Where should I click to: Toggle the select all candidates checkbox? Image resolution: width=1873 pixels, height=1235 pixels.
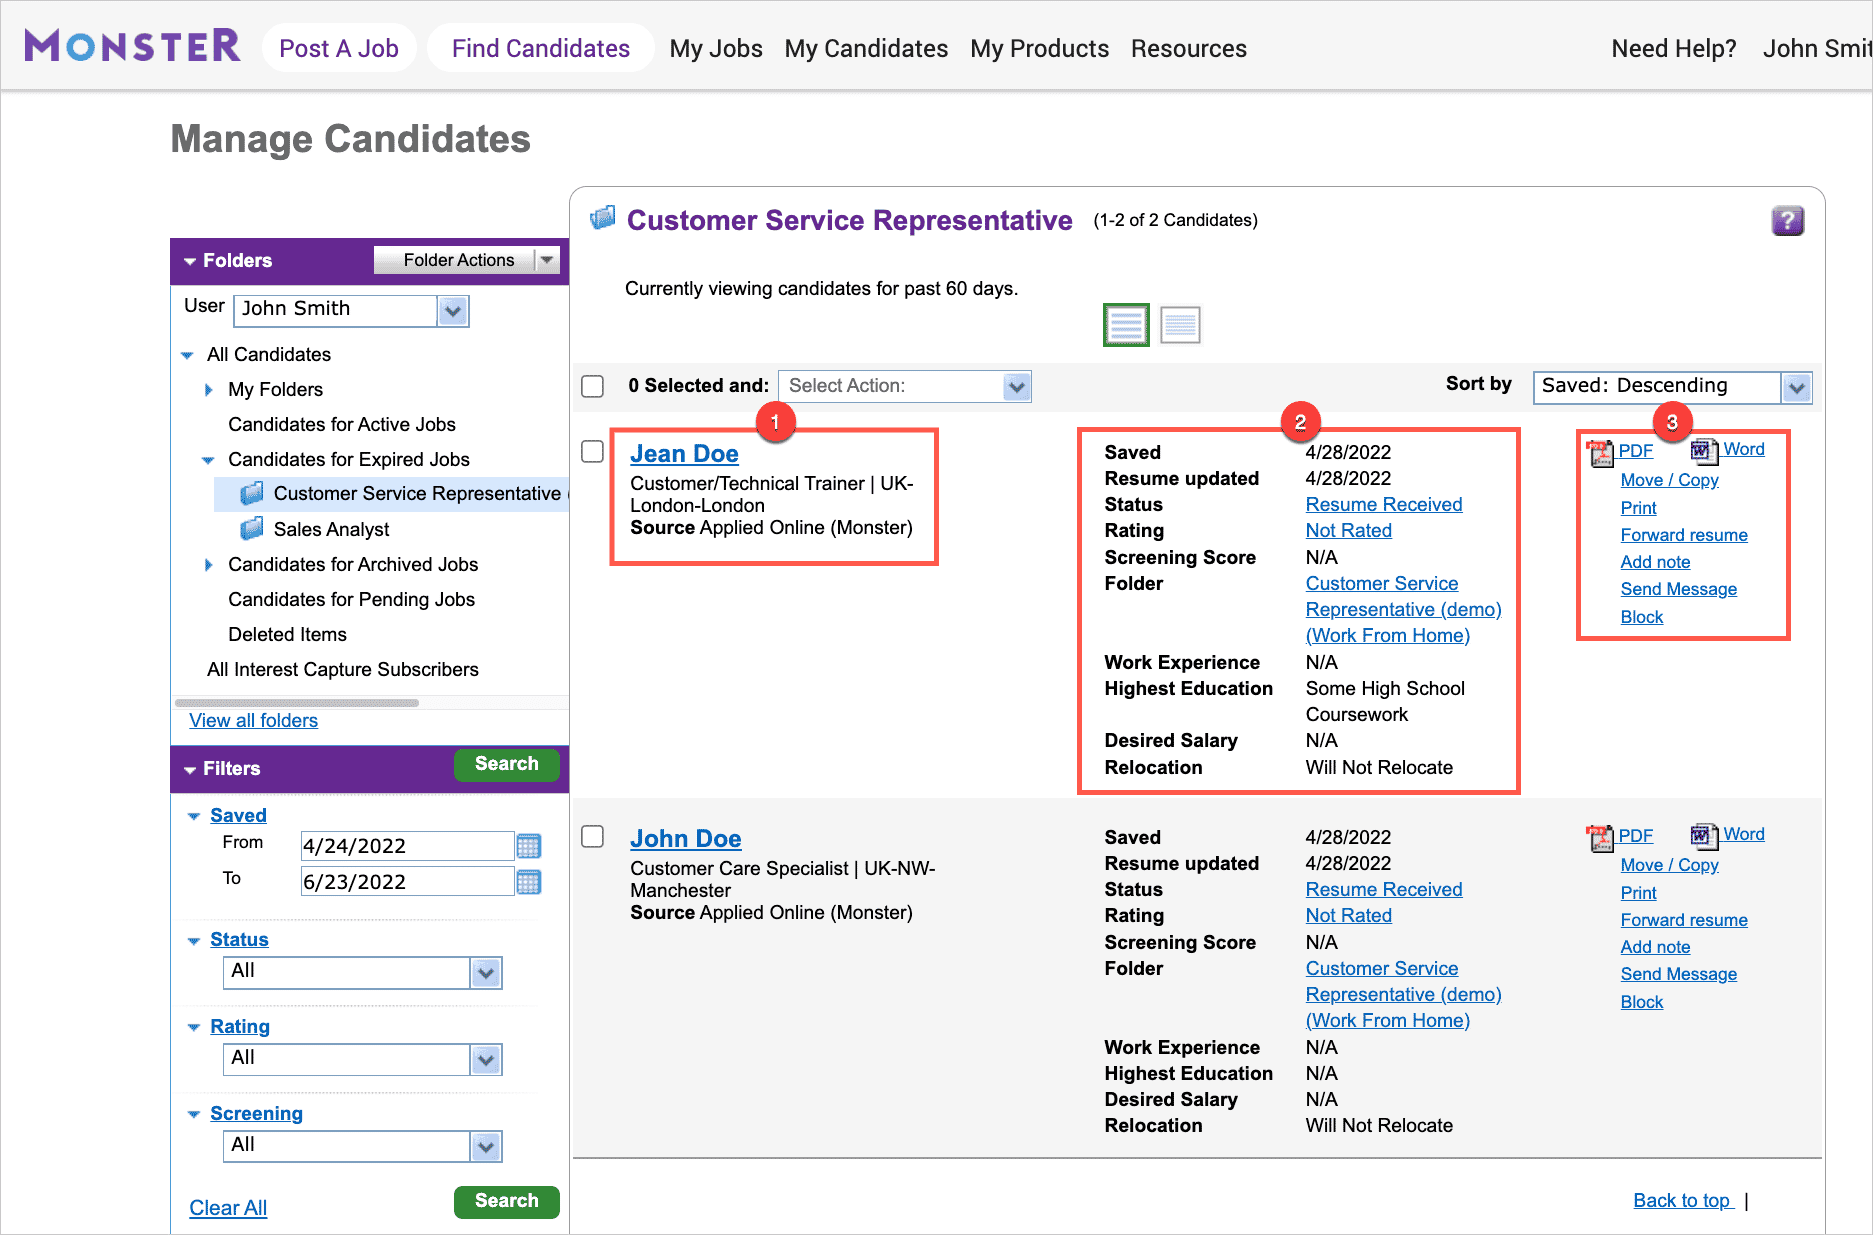tap(593, 386)
